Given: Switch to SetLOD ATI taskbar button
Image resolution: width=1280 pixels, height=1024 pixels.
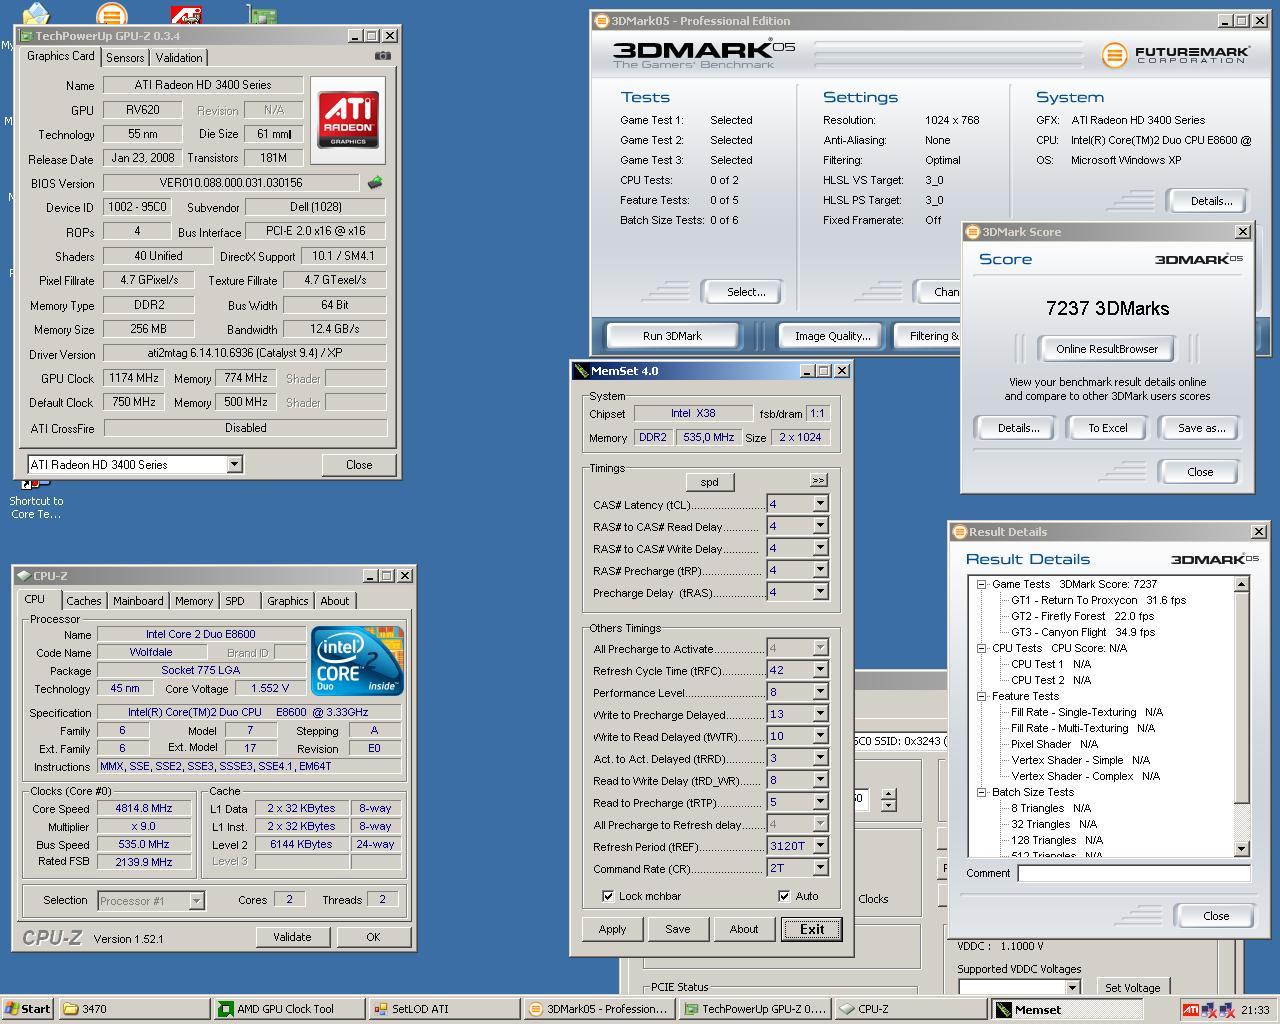Looking at the screenshot, I should coord(444,1009).
